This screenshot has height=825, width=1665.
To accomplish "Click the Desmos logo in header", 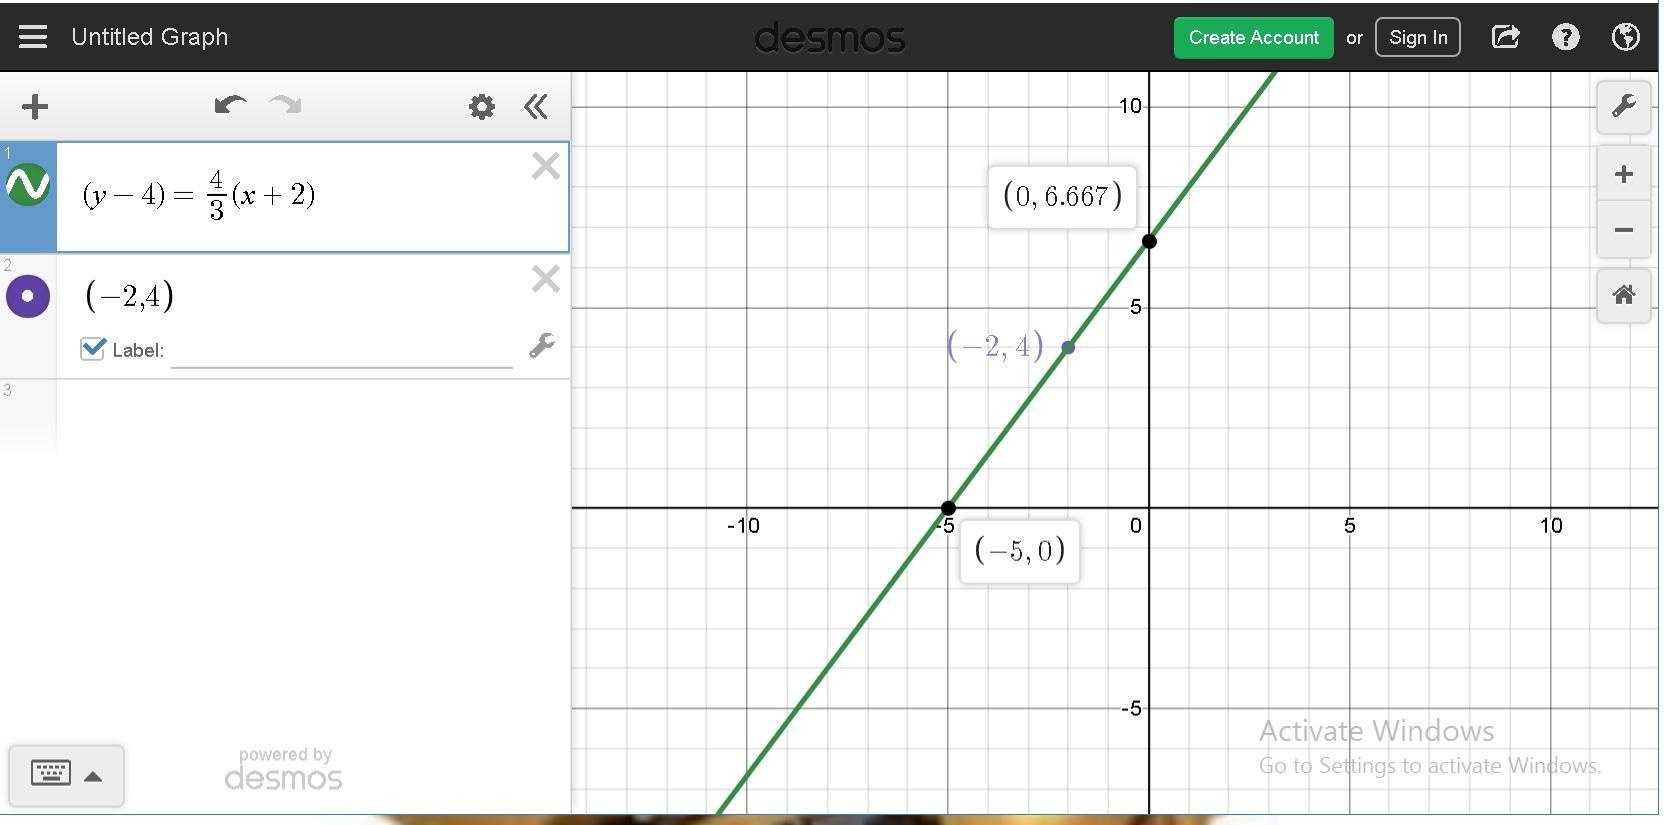I will pyautogui.click(x=830, y=38).
